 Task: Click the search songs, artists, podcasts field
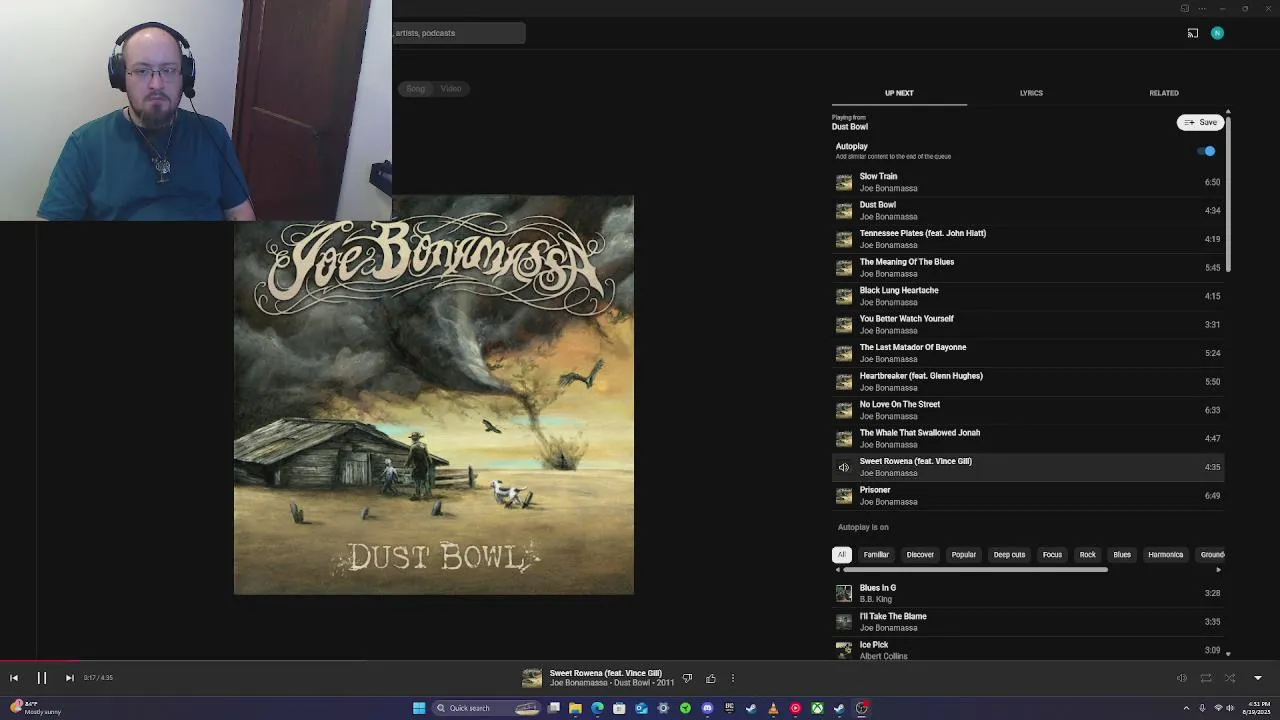tap(459, 33)
